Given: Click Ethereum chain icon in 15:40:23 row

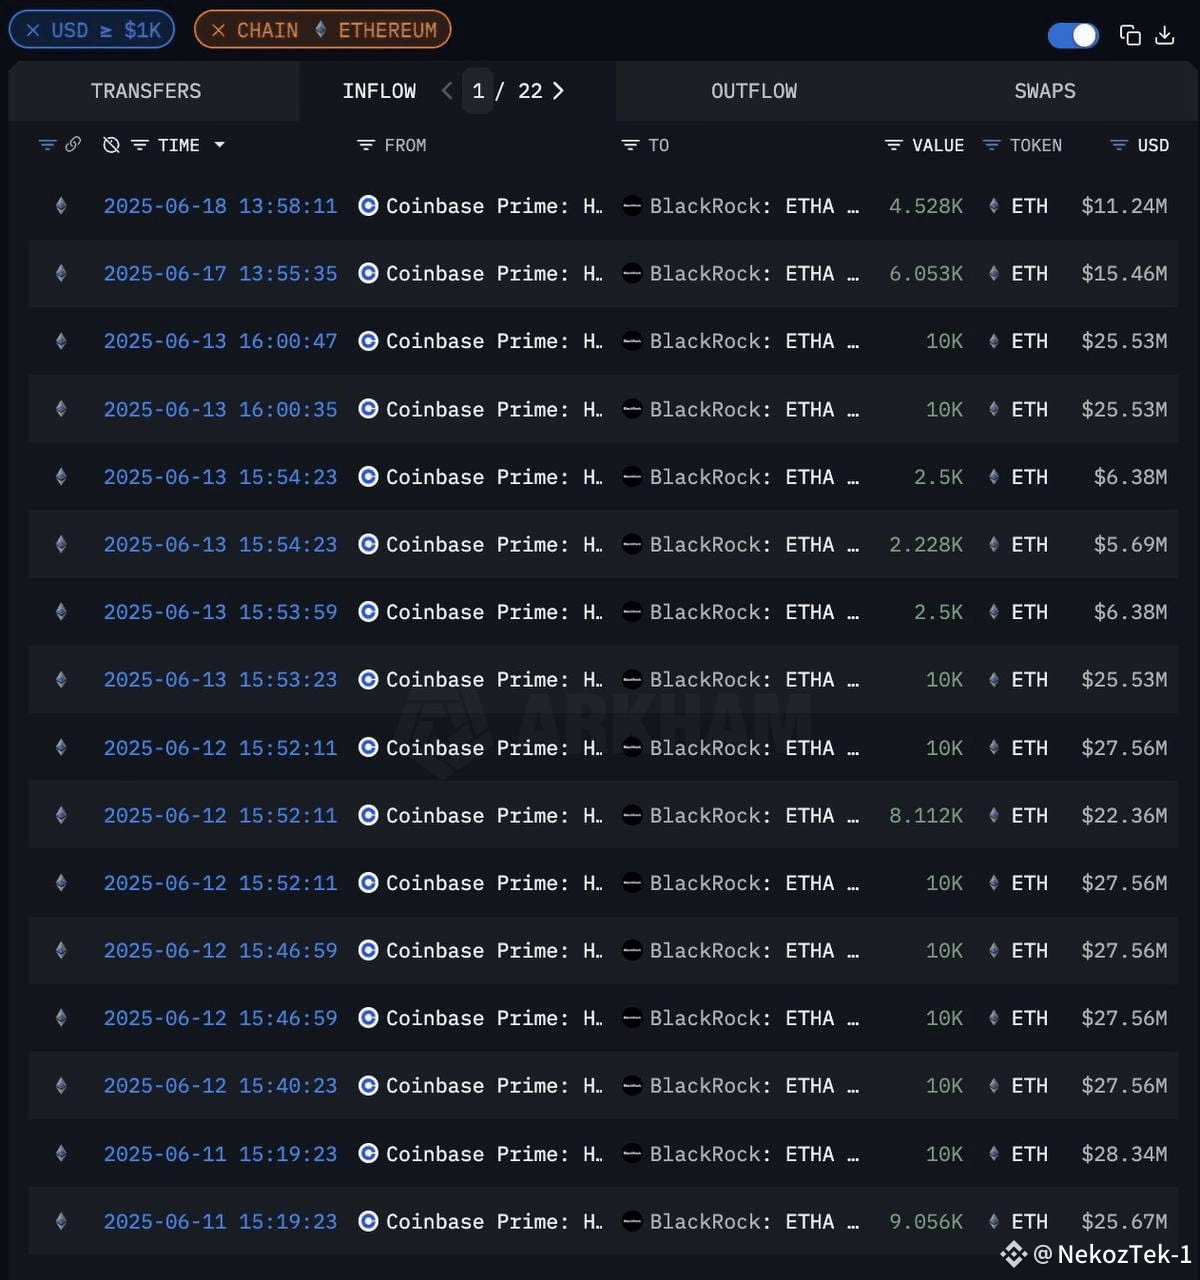Looking at the screenshot, I should (x=61, y=1086).
